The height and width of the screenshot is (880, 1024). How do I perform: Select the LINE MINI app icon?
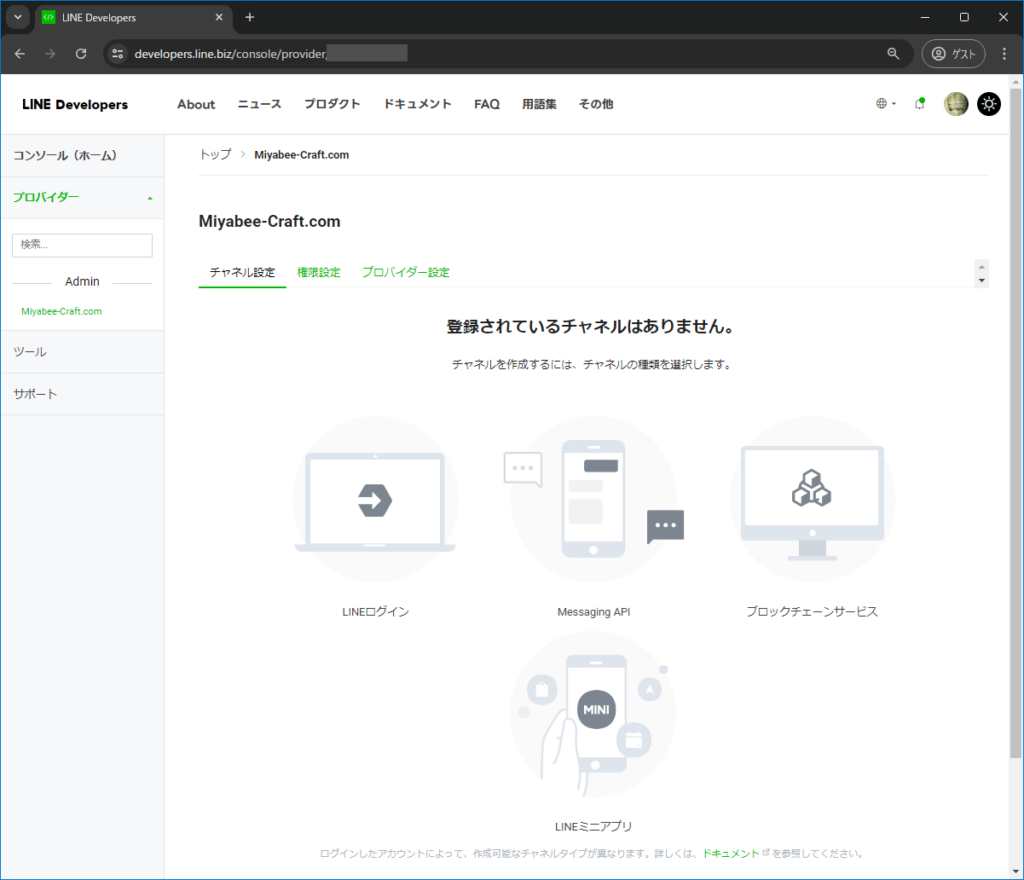(594, 714)
